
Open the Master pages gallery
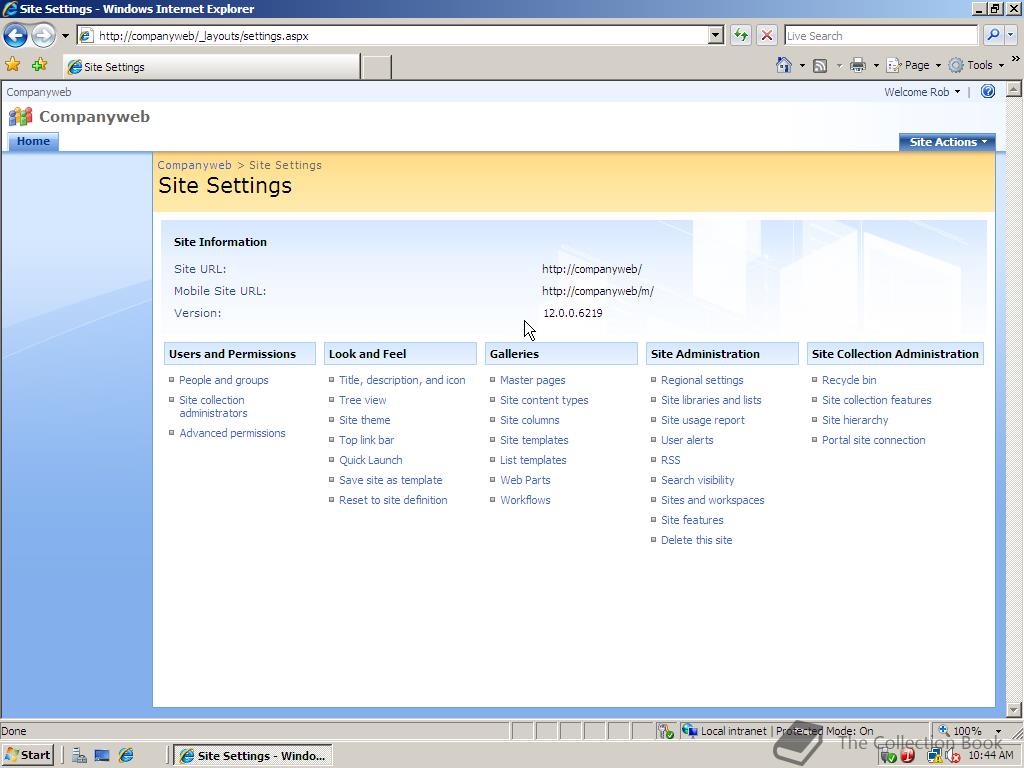click(533, 380)
